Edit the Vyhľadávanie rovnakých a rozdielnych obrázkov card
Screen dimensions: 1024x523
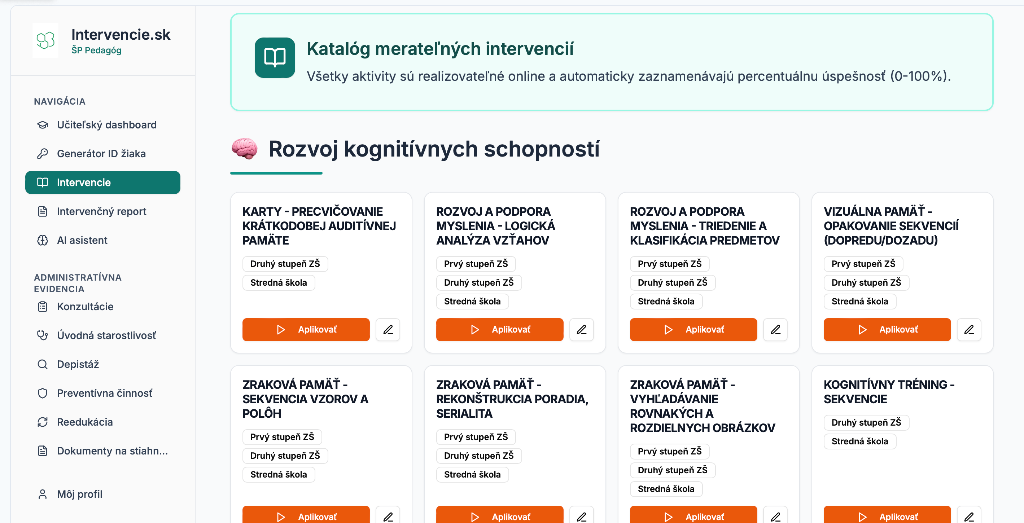[x=775, y=516]
